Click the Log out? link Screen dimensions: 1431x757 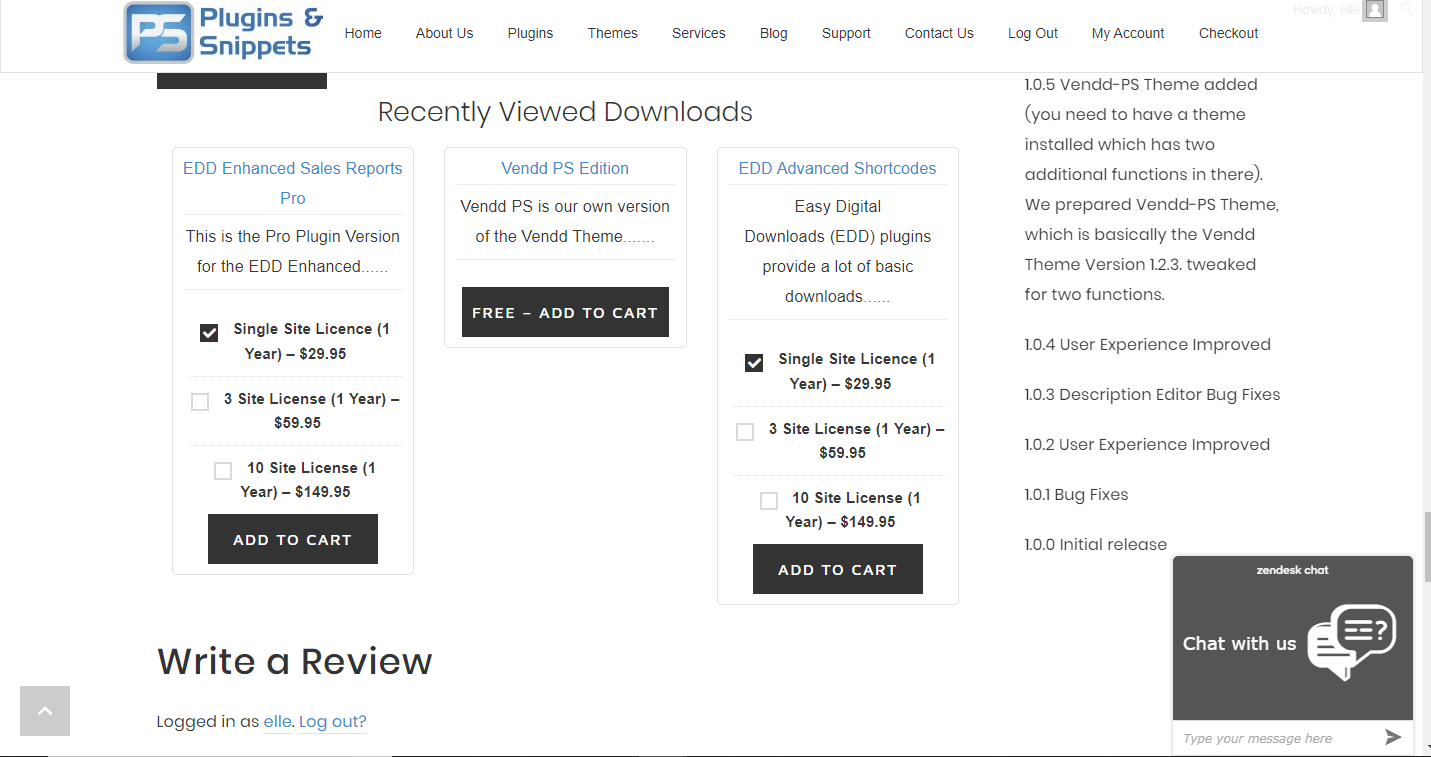(x=333, y=721)
